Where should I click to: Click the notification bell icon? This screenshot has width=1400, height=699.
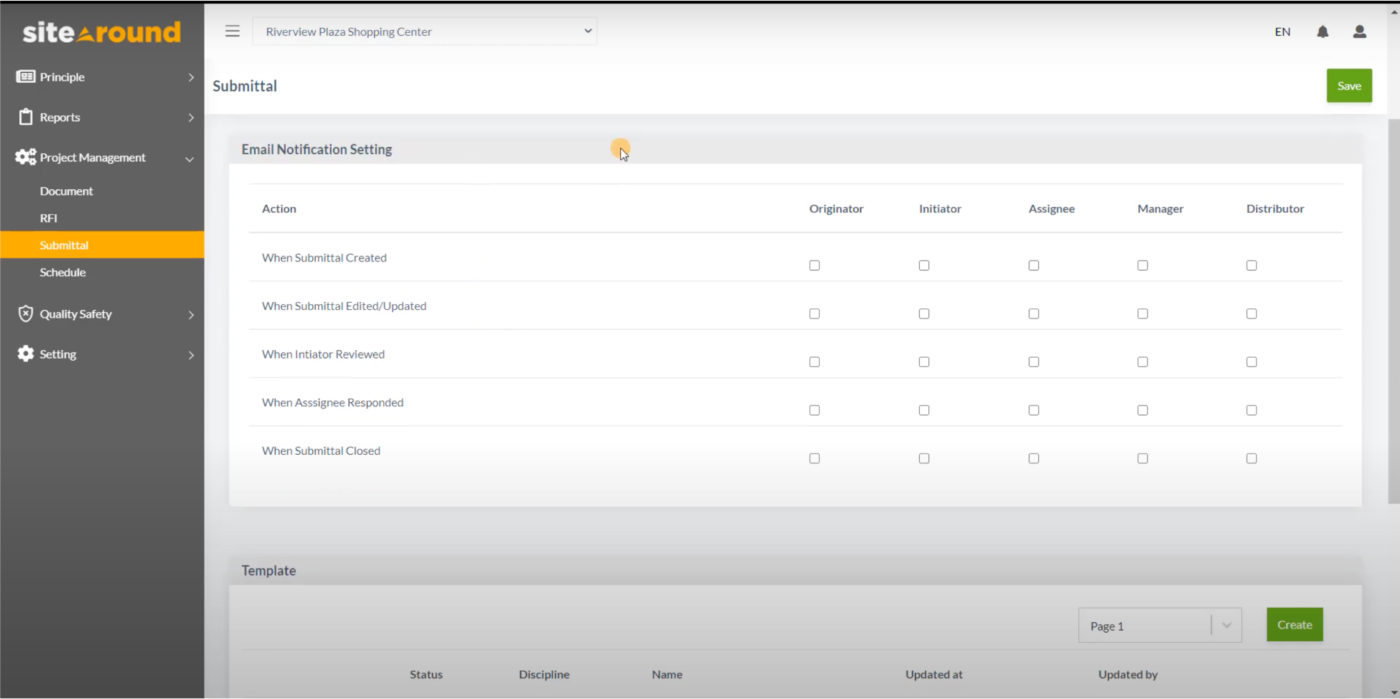click(1321, 31)
